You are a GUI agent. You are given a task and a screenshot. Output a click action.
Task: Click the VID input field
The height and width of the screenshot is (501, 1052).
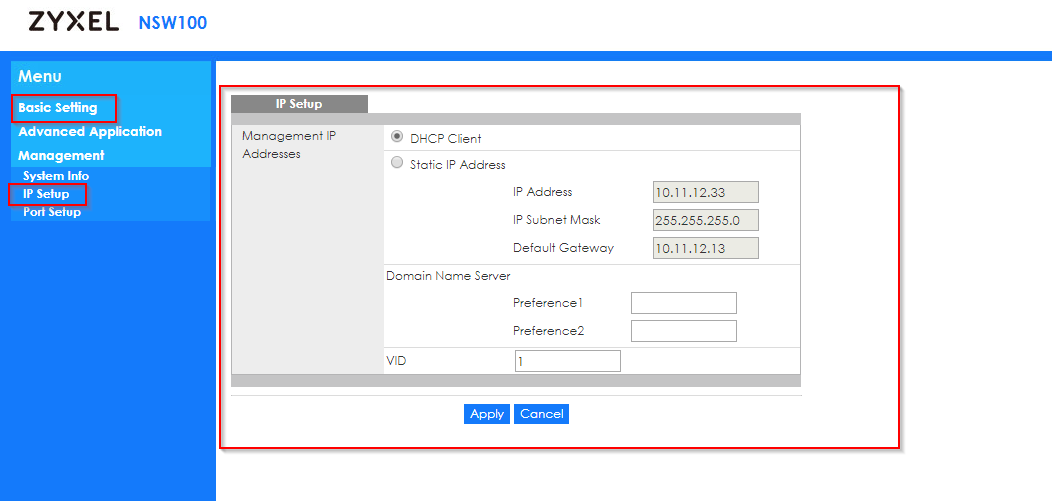567,361
